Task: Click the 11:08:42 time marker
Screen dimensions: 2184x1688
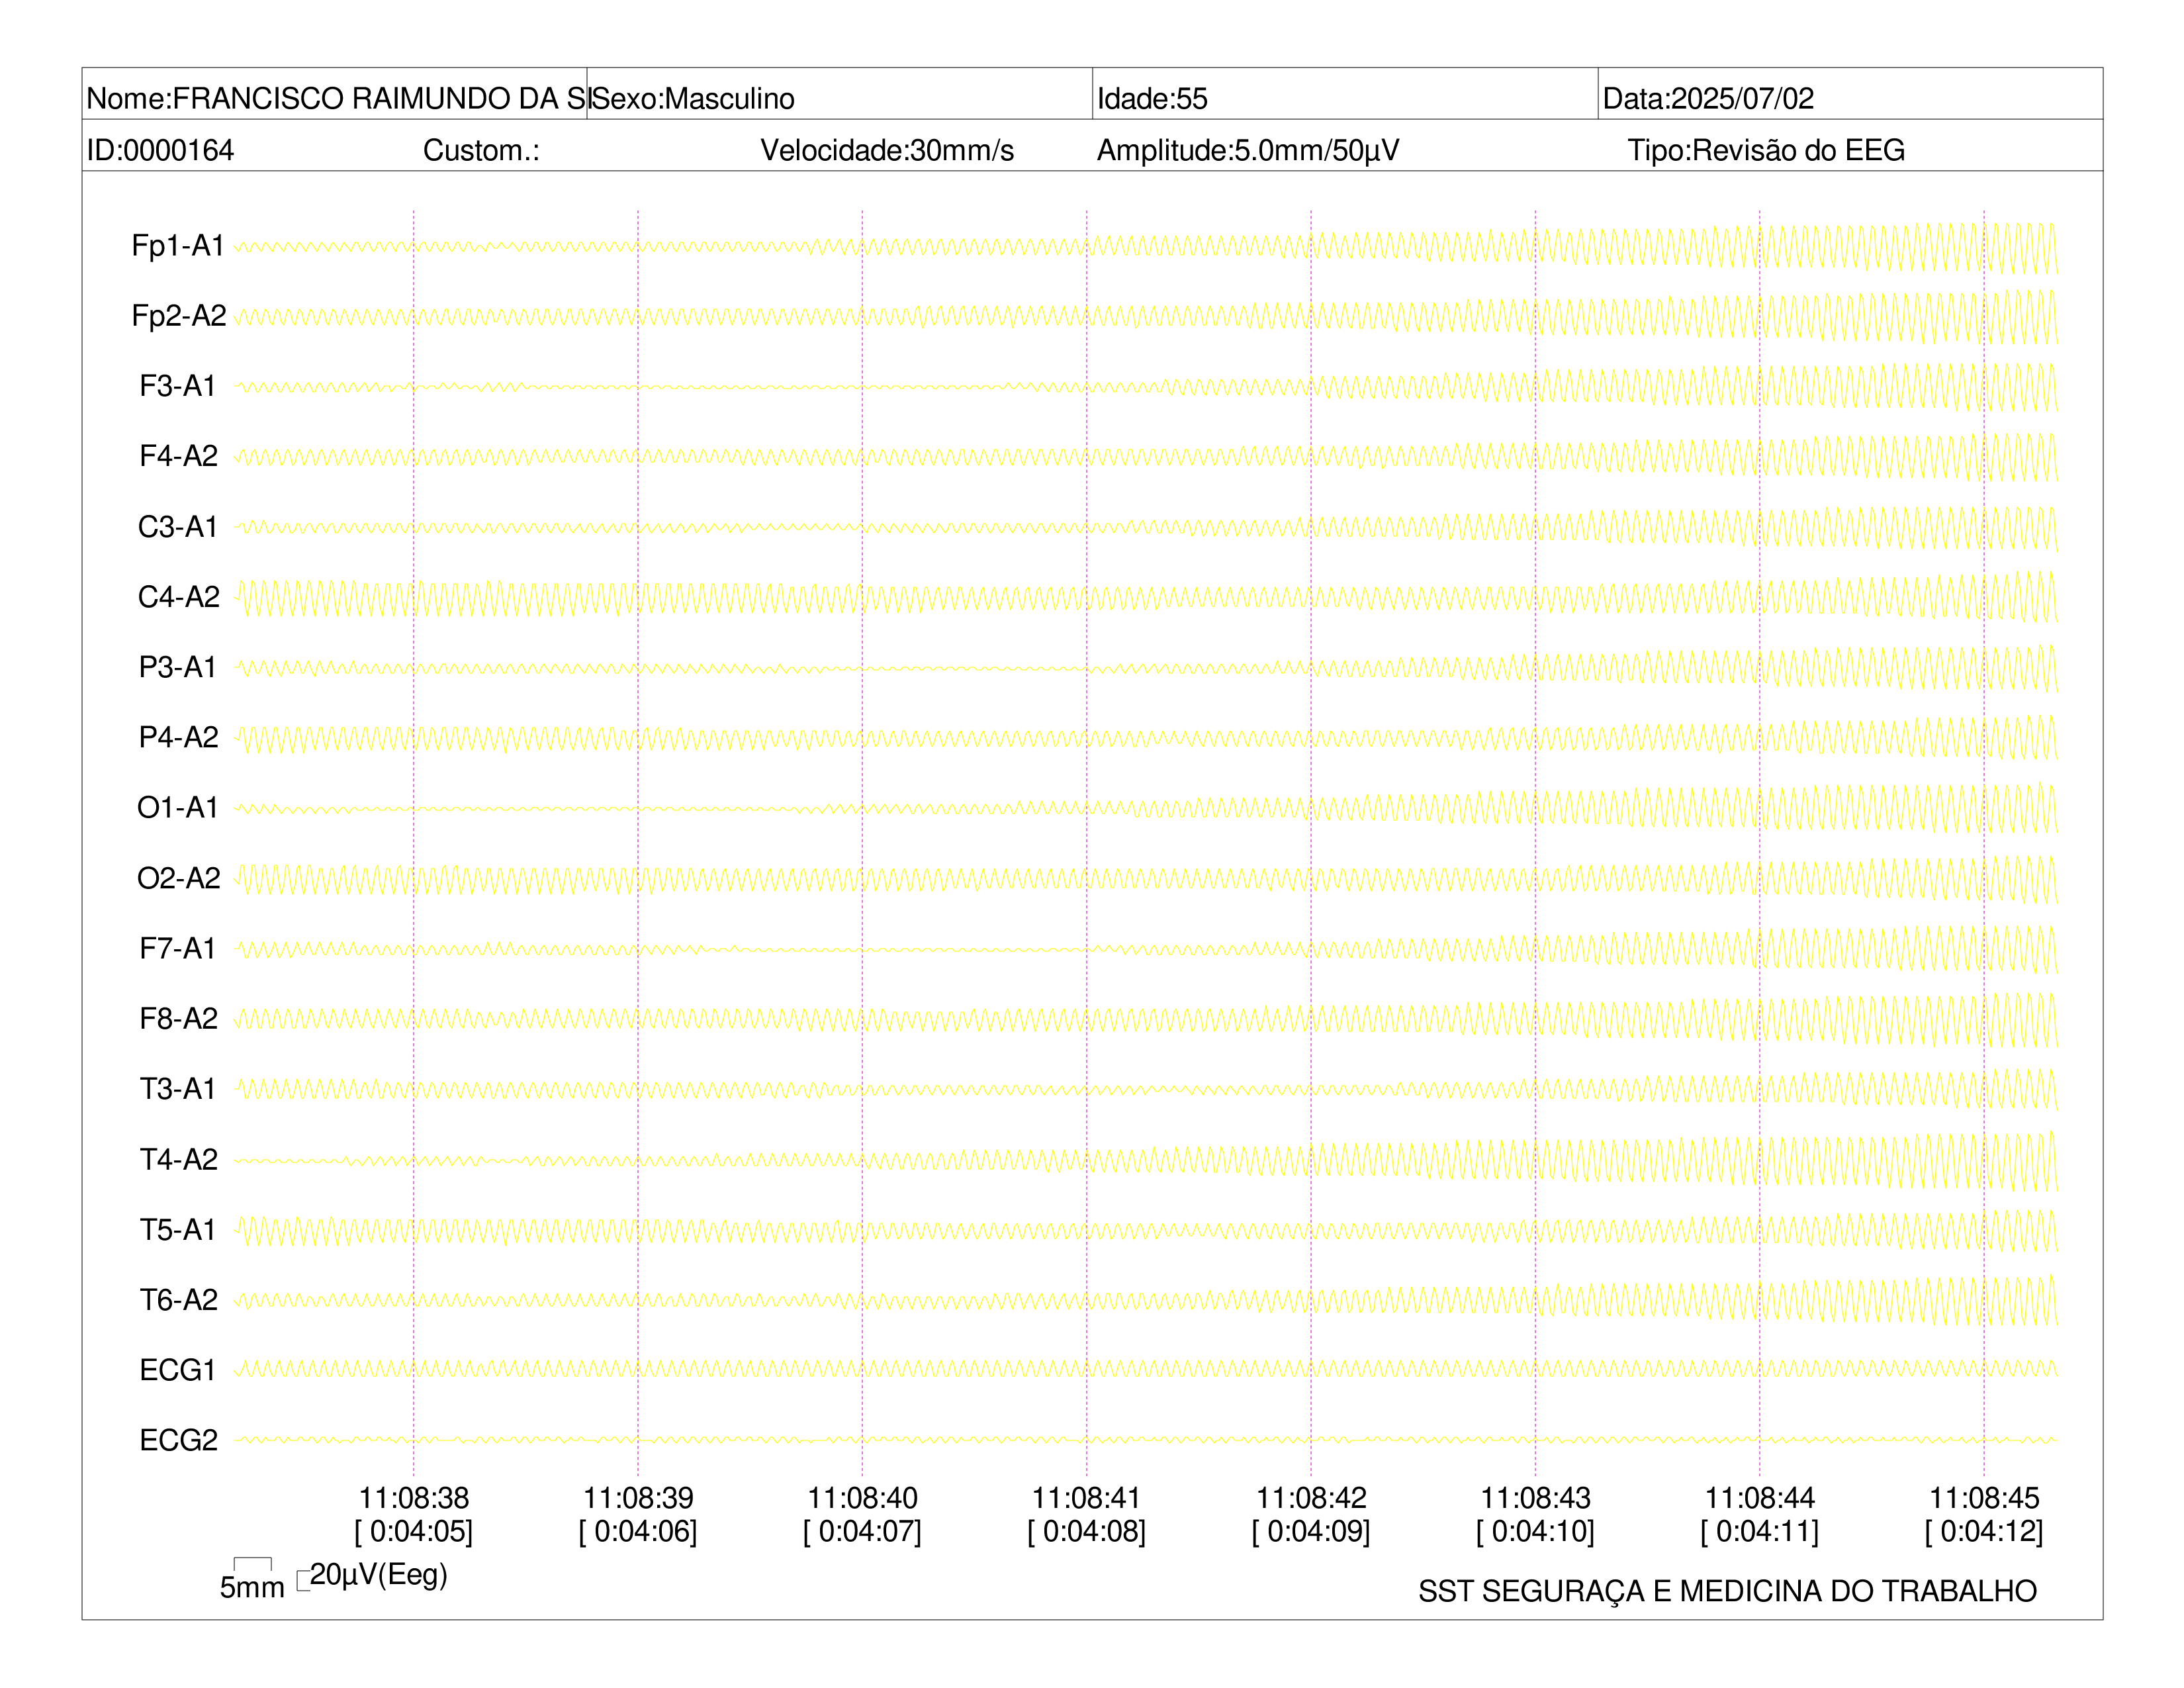Action: [1311, 1498]
